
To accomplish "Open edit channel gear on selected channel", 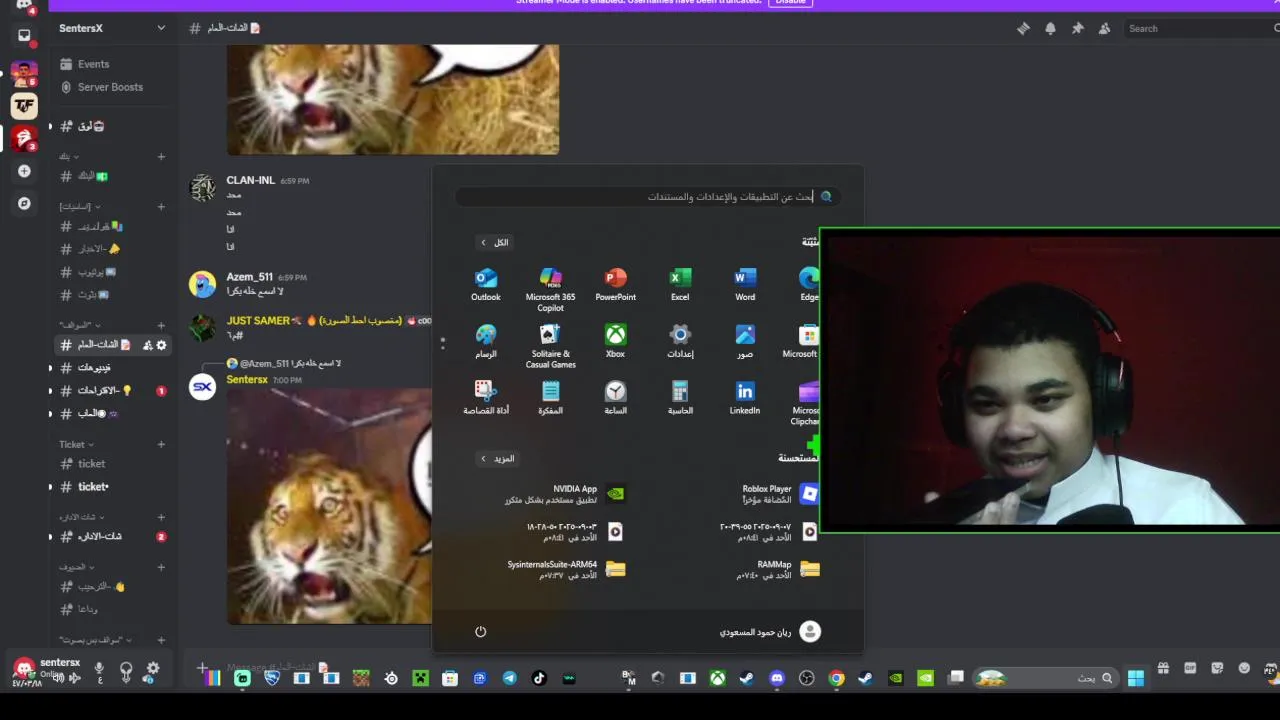I will (x=161, y=345).
